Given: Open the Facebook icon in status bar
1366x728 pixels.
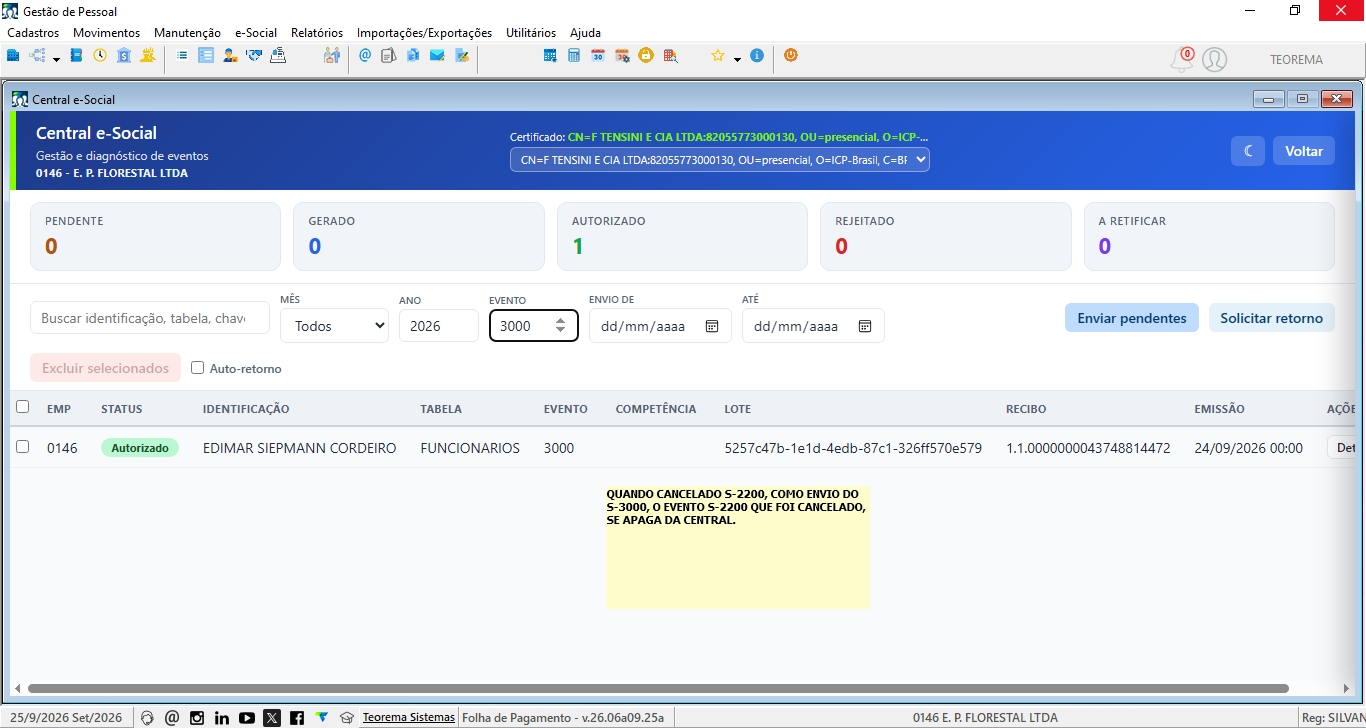Looking at the screenshot, I should point(297,718).
